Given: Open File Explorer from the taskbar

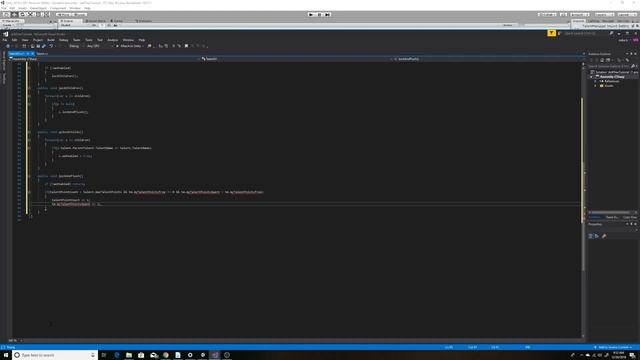Looking at the screenshot, I should point(129,355).
